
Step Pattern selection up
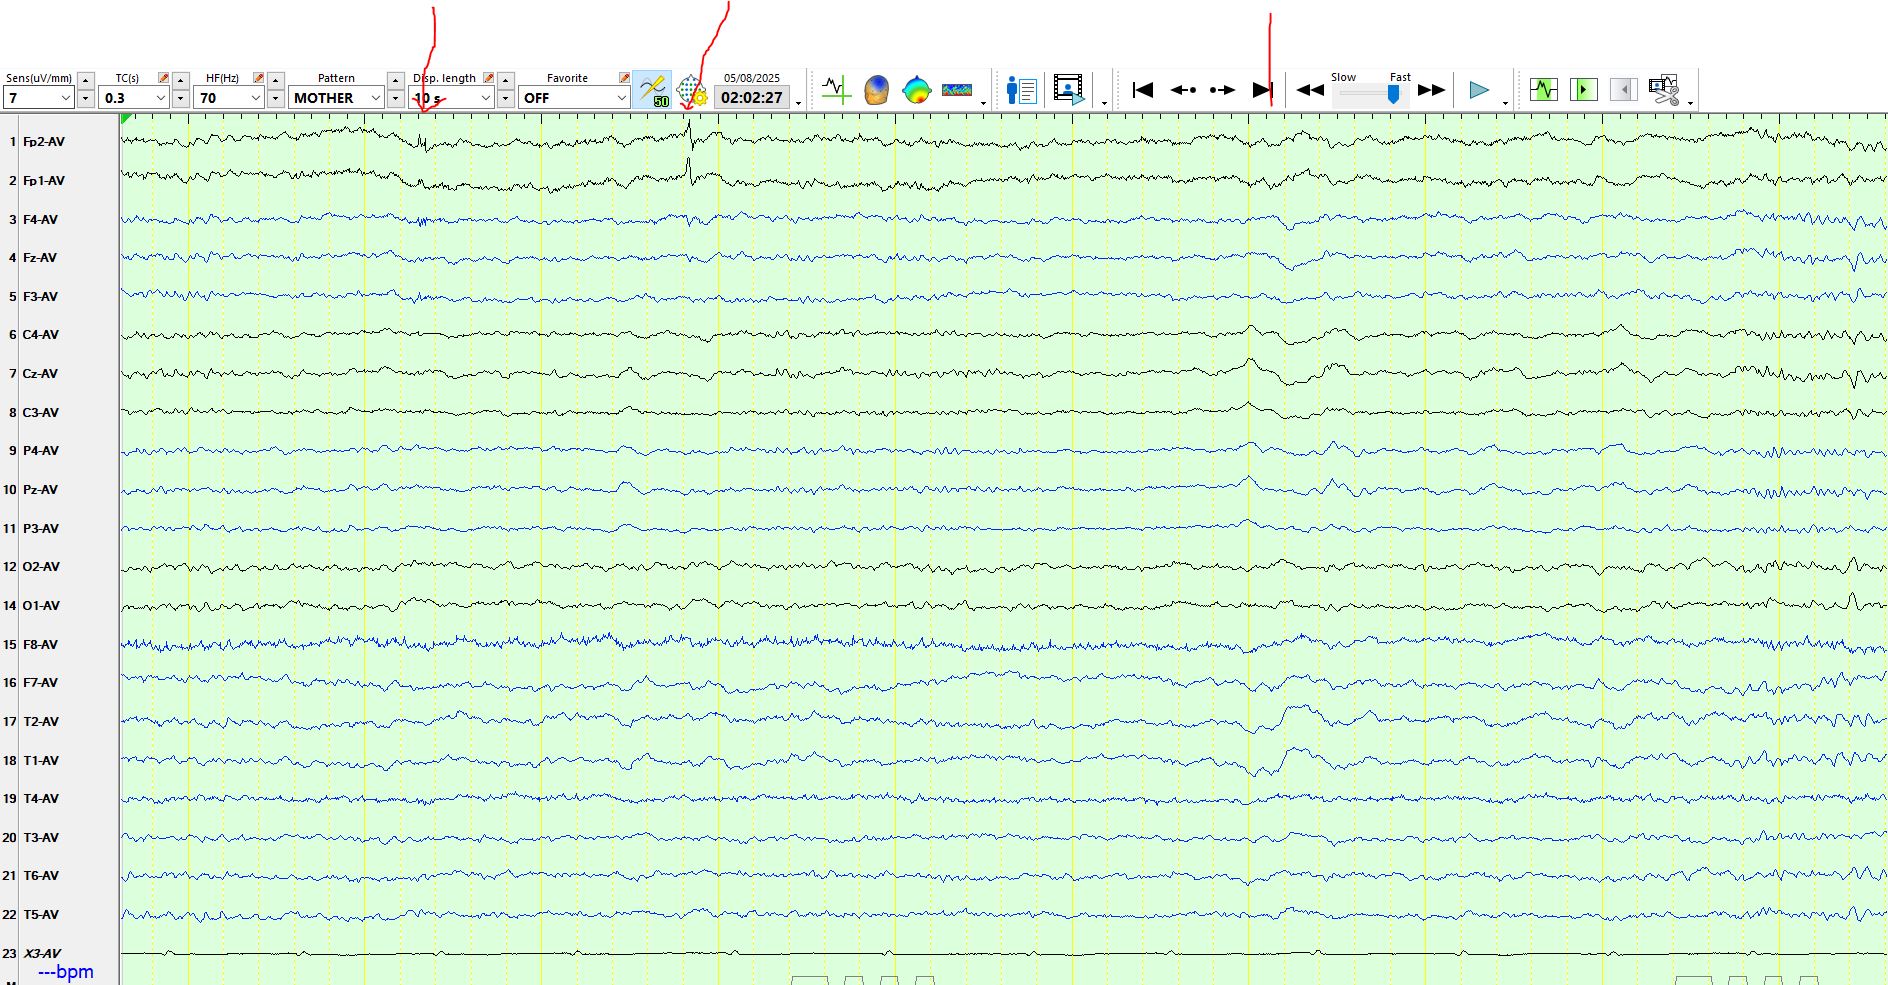coord(396,80)
